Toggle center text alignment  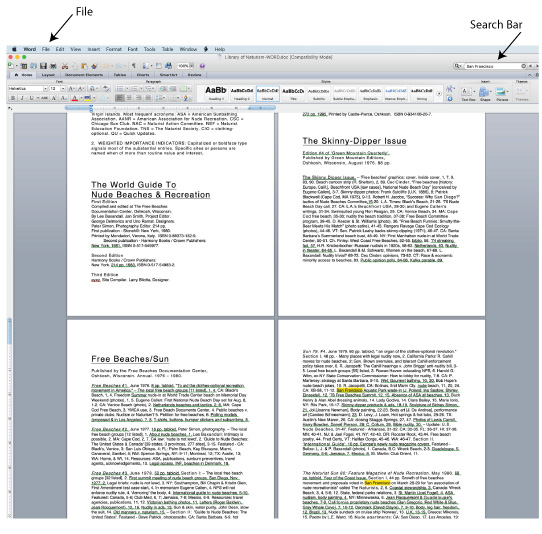(129, 98)
